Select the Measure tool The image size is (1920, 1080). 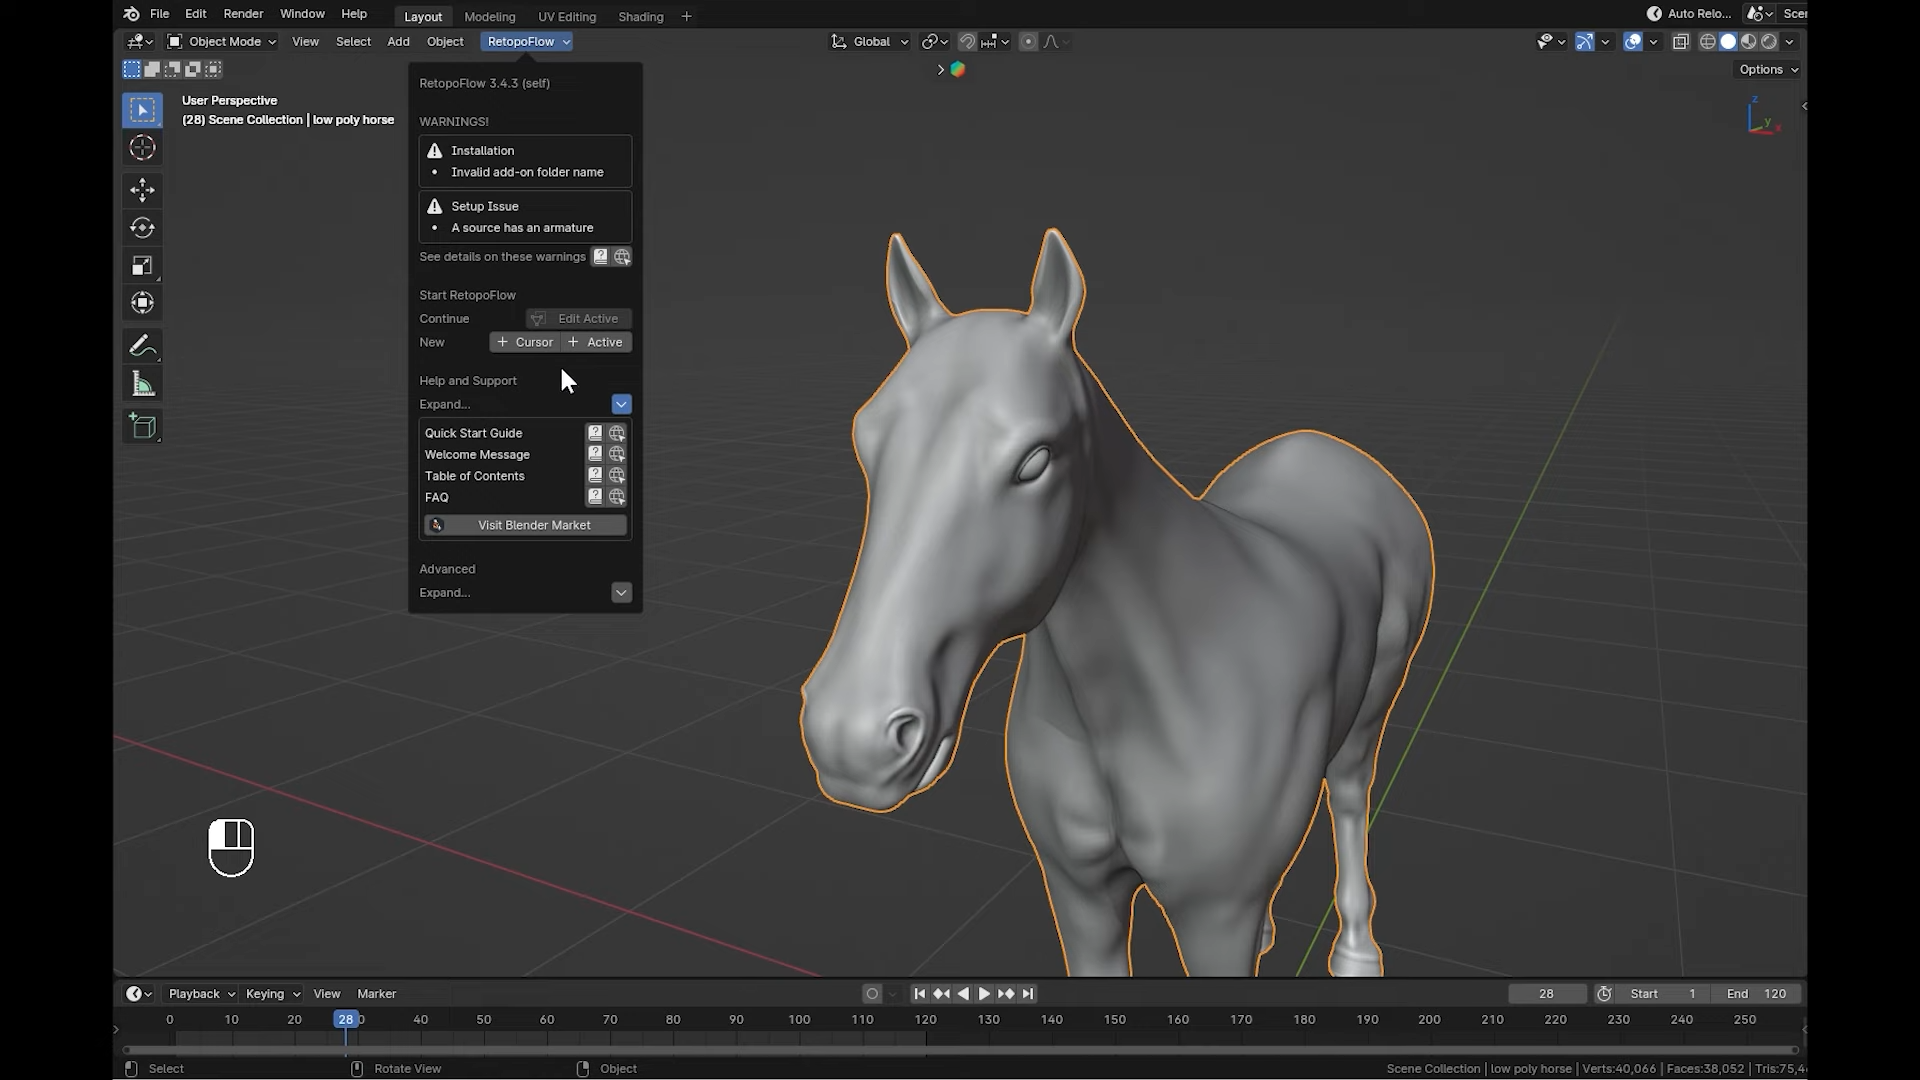click(x=142, y=382)
